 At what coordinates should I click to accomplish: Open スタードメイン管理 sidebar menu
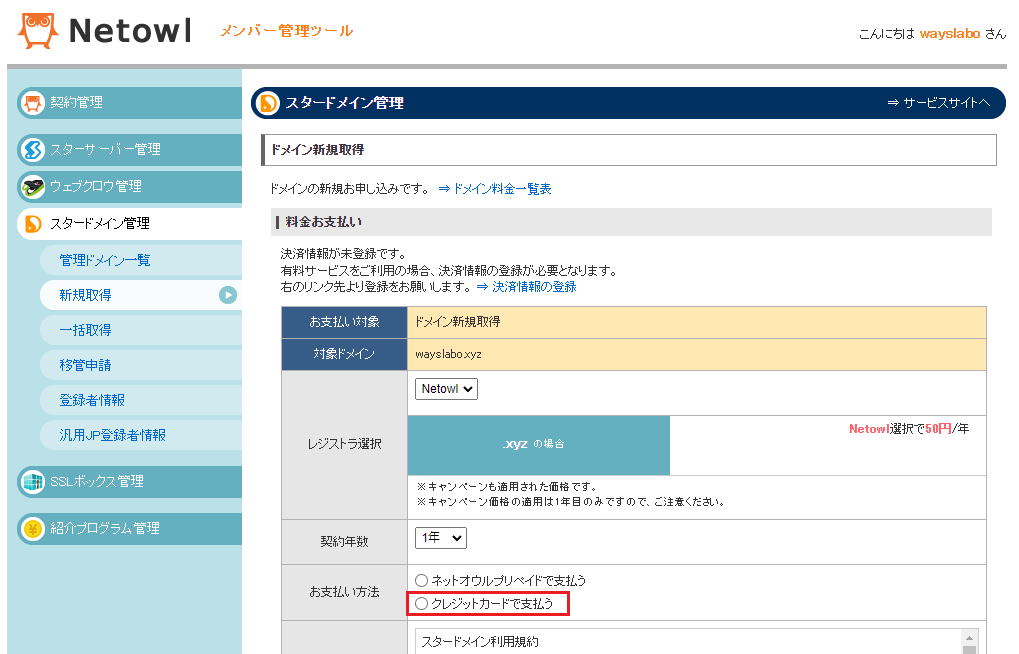coord(129,224)
